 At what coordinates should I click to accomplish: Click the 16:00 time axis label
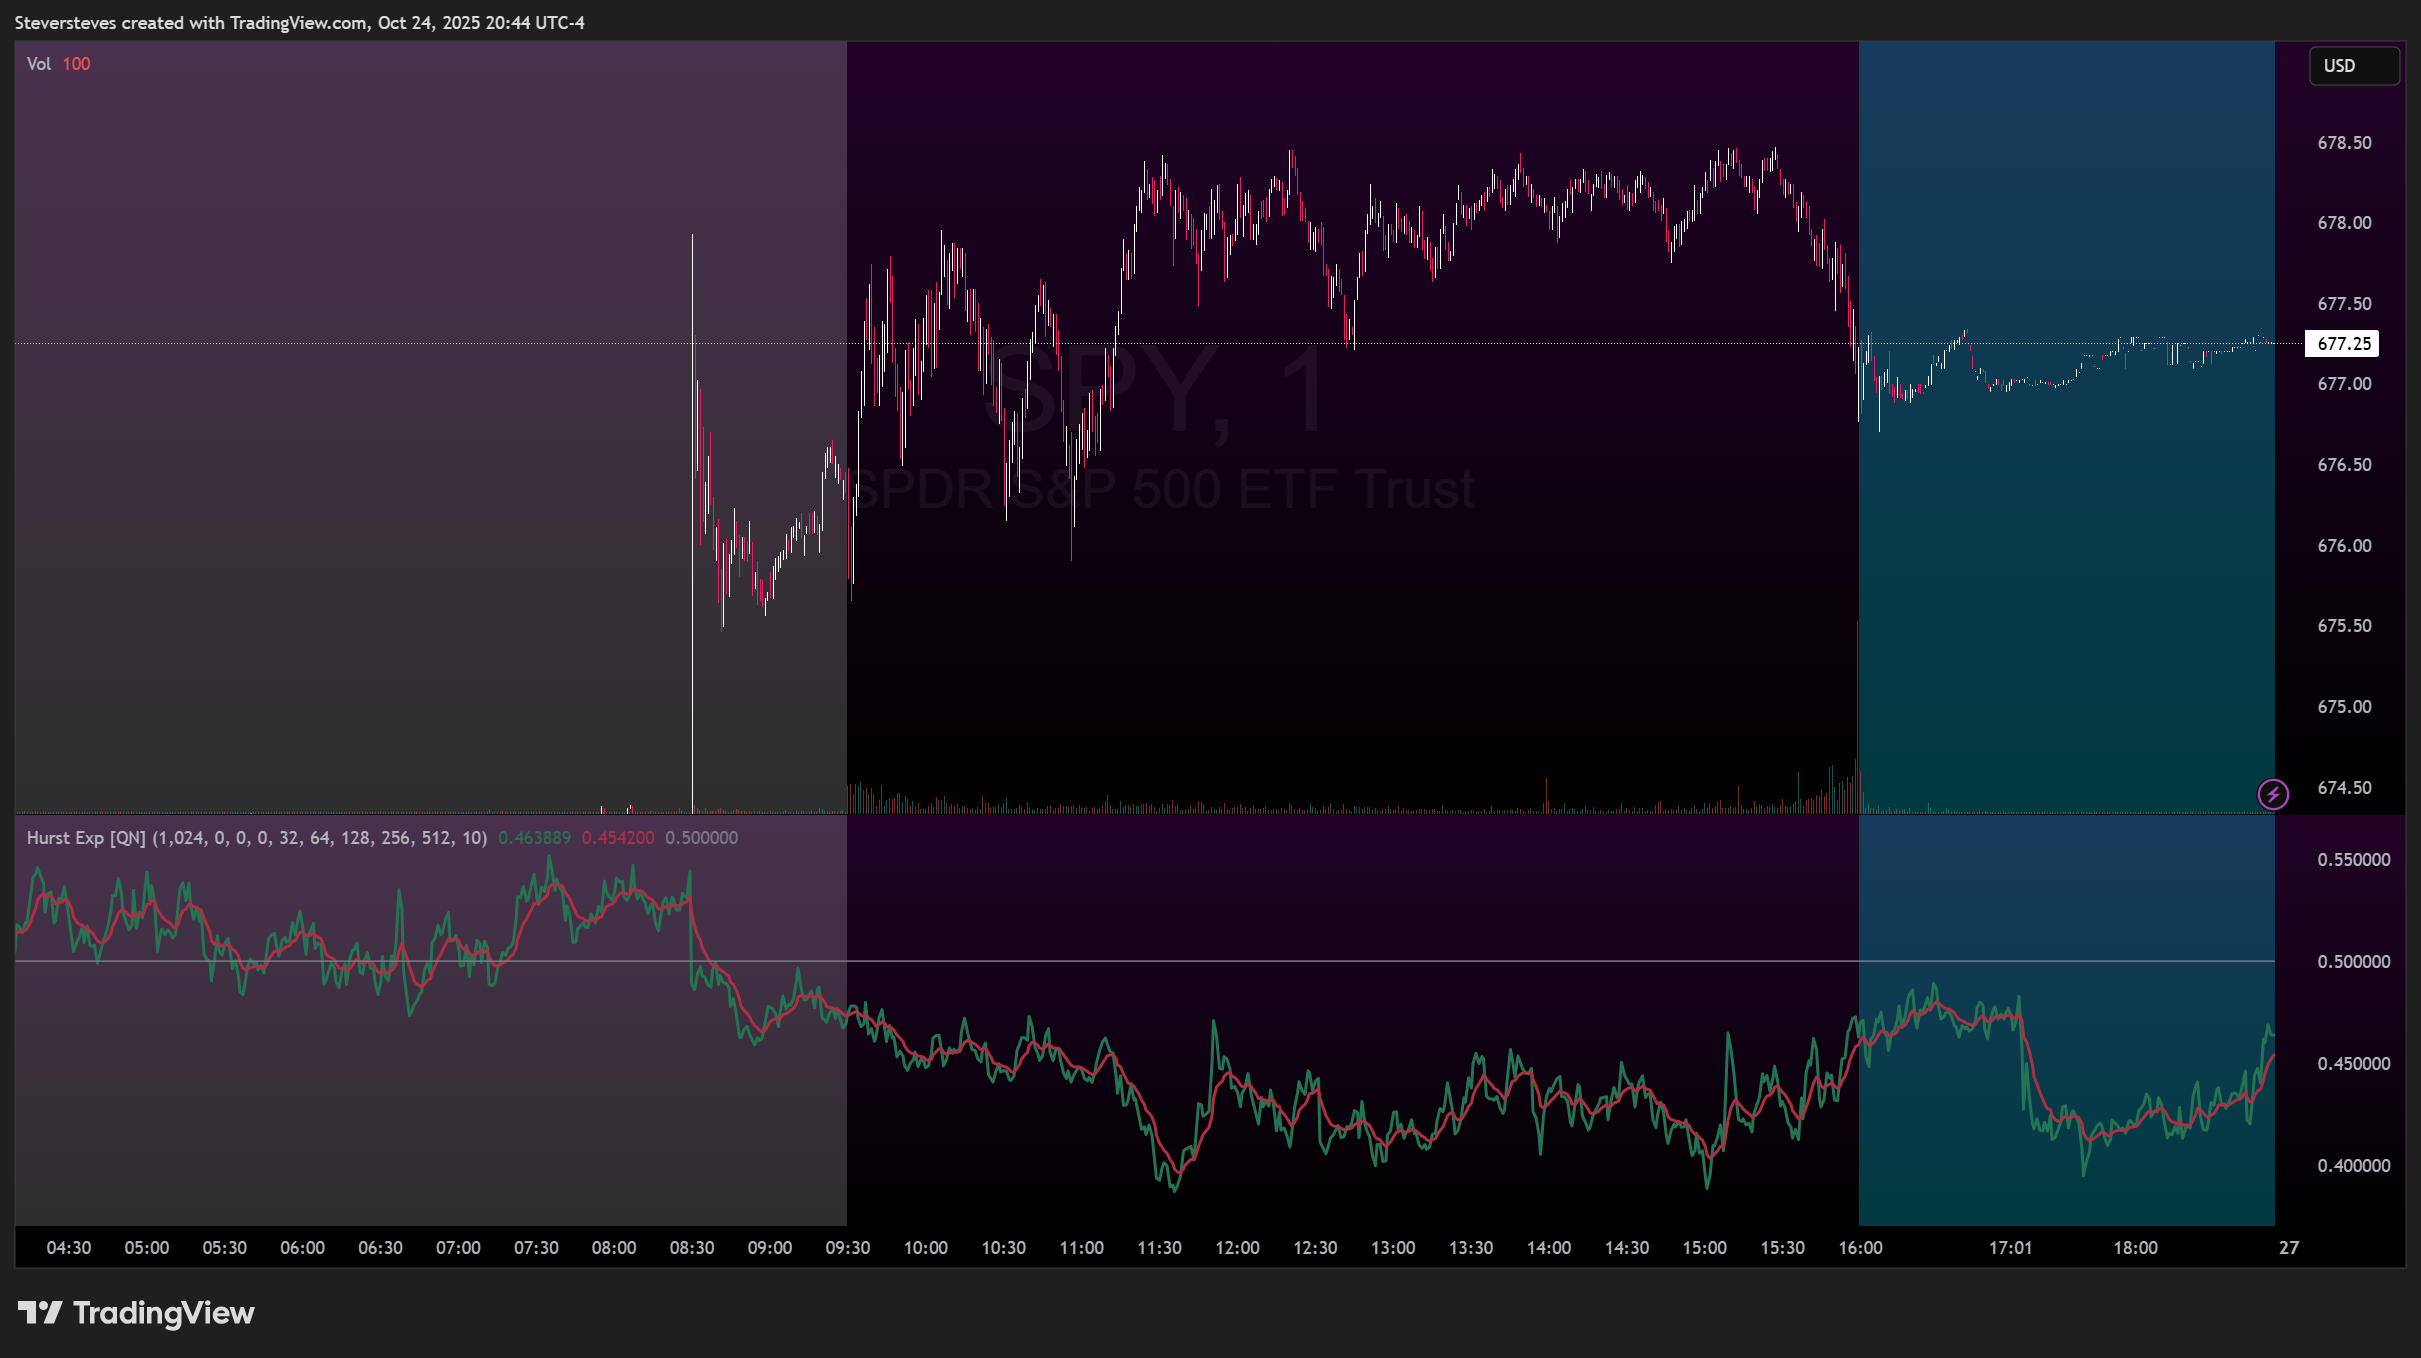[1861, 1248]
